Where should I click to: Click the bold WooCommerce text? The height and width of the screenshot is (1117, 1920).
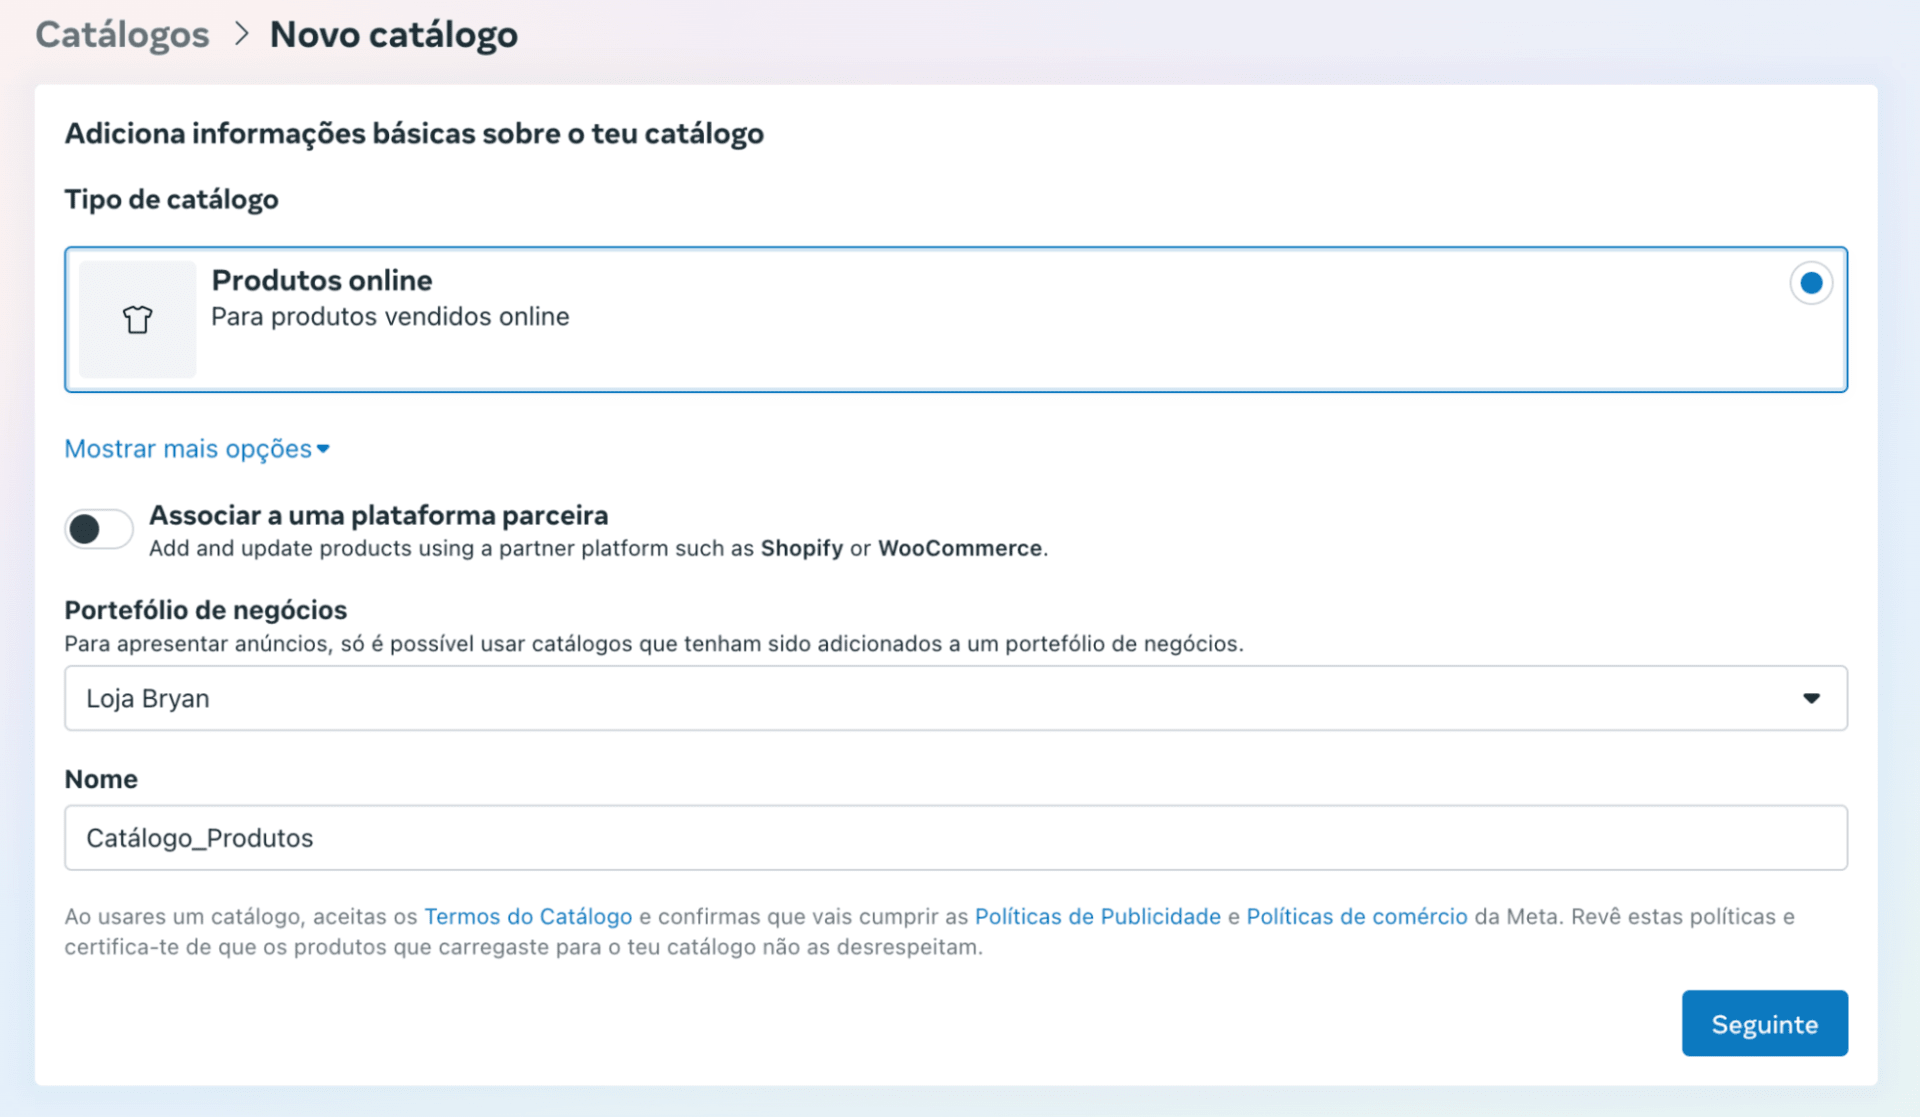[959, 548]
